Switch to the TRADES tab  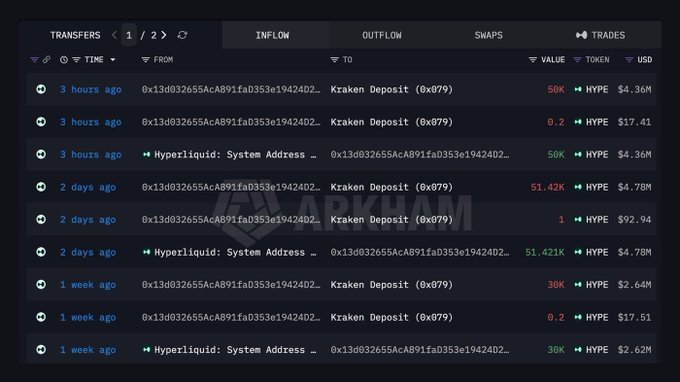[601, 35]
